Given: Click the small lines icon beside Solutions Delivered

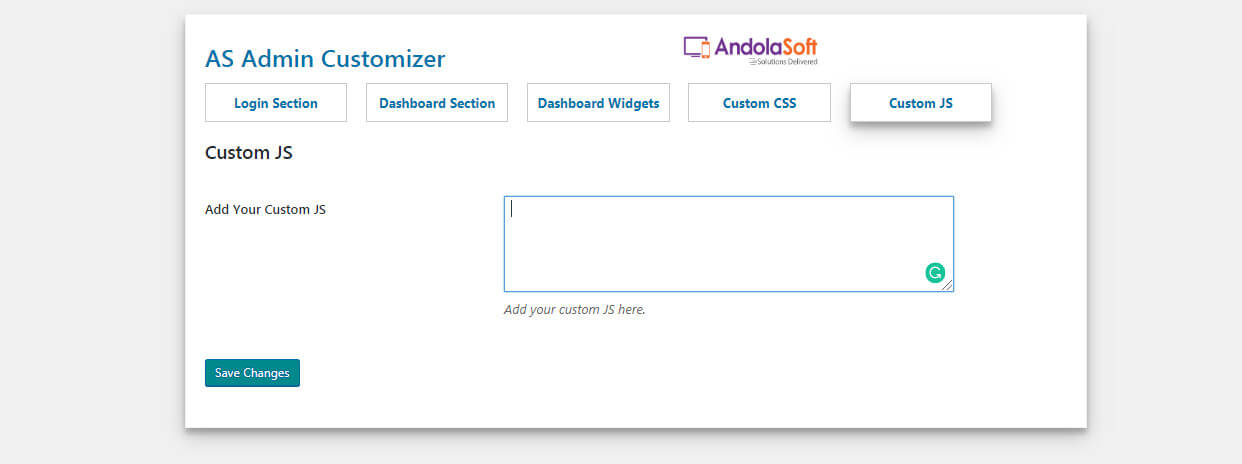Looking at the screenshot, I should coord(752,62).
